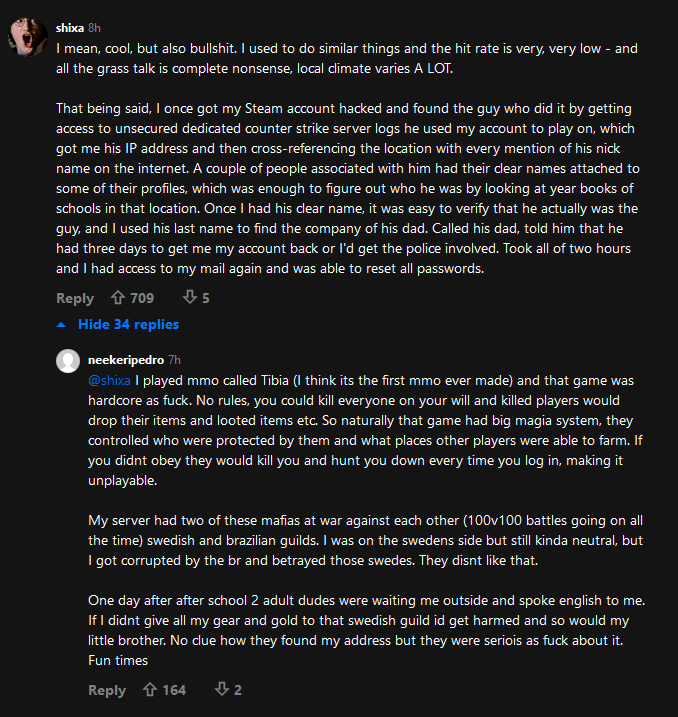
Task: Click the 164 upvote count
Action: pyautogui.click(x=174, y=690)
